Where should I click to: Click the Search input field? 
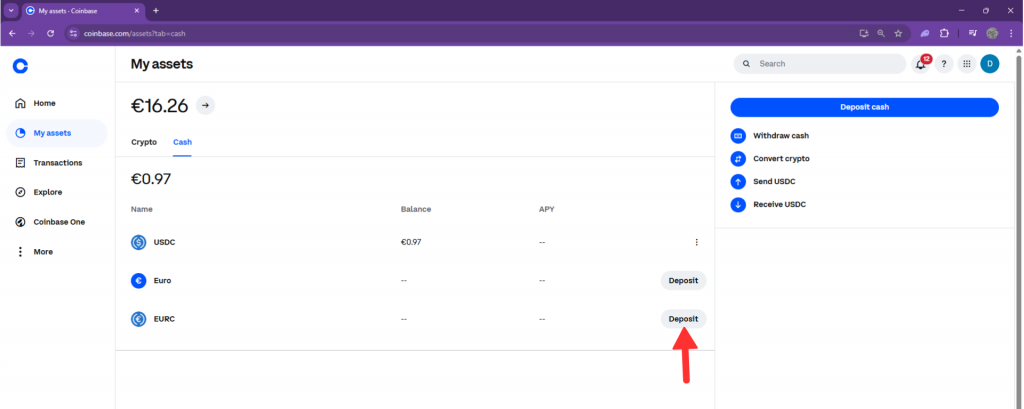(820, 64)
